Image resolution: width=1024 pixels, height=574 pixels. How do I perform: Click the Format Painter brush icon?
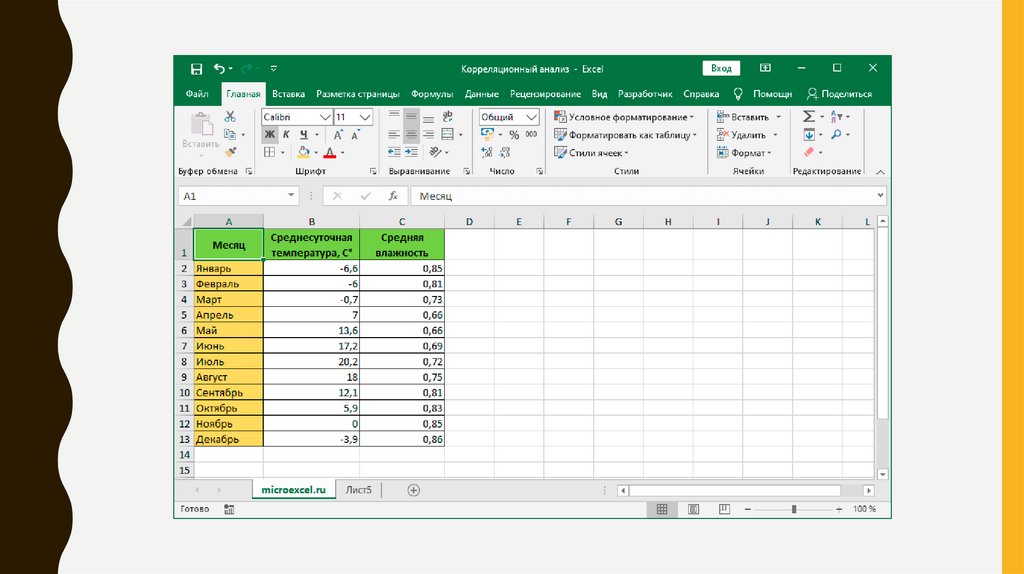[230, 152]
